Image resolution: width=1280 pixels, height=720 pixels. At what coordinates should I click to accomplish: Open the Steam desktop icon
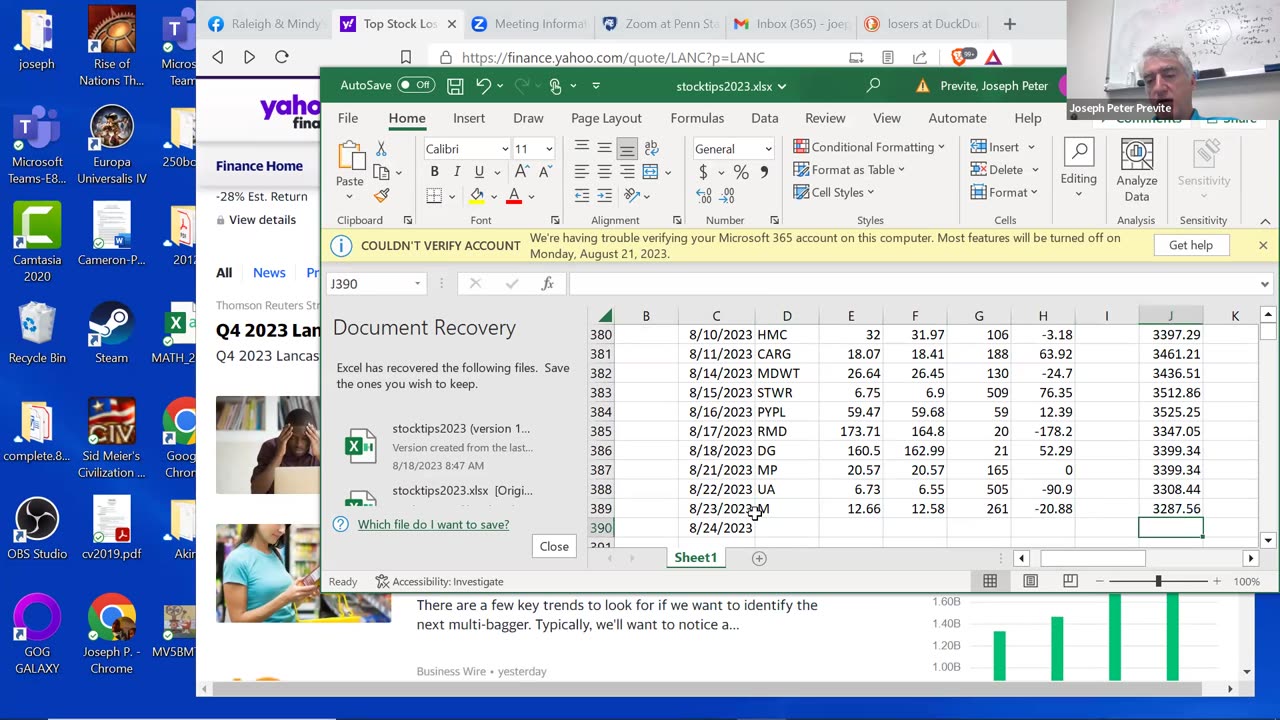point(111,334)
